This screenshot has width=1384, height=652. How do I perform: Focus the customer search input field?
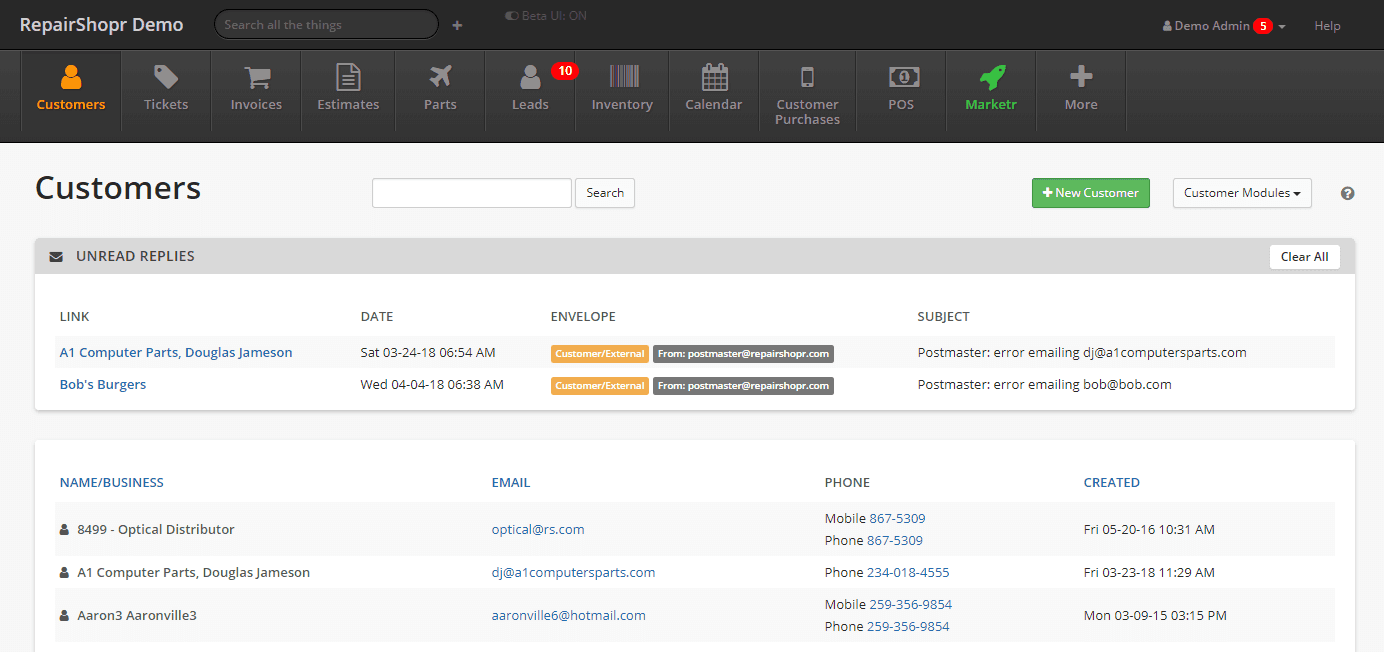pyautogui.click(x=471, y=193)
